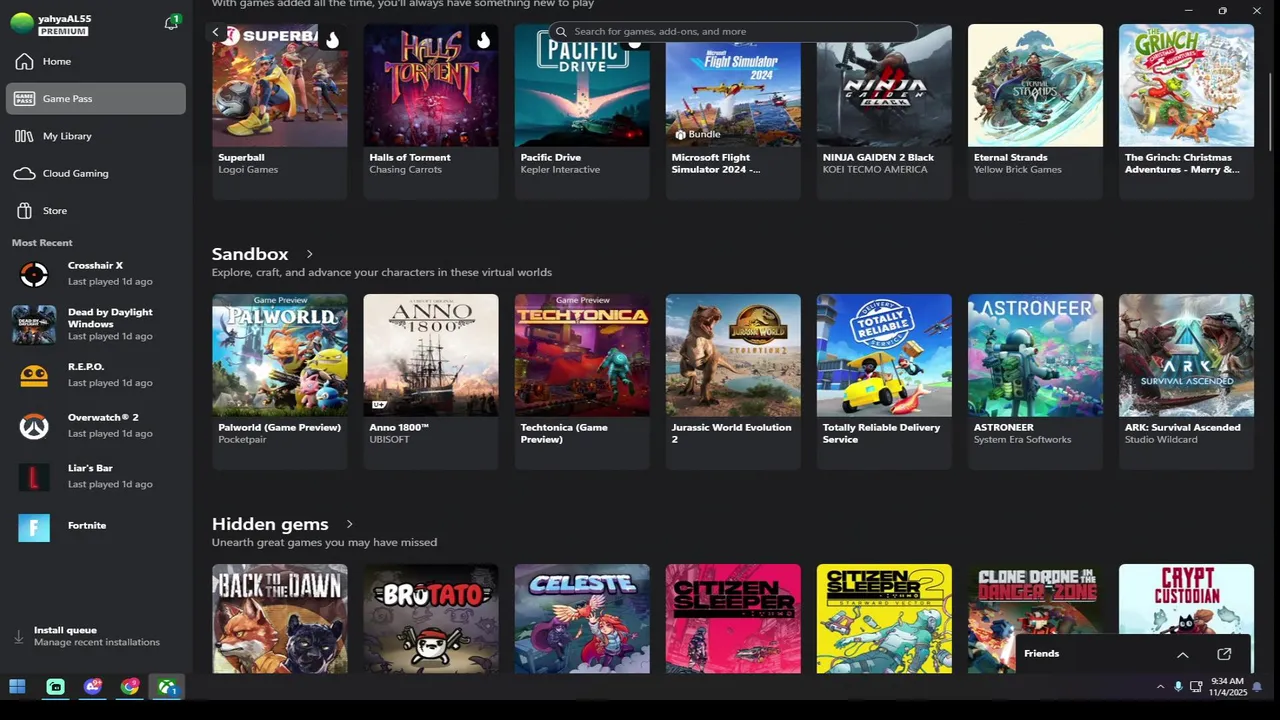The height and width of the screenshot is (720, 1280).
Task: Click the search field for games
Action: pyautogui.click(x=733, y=31)
